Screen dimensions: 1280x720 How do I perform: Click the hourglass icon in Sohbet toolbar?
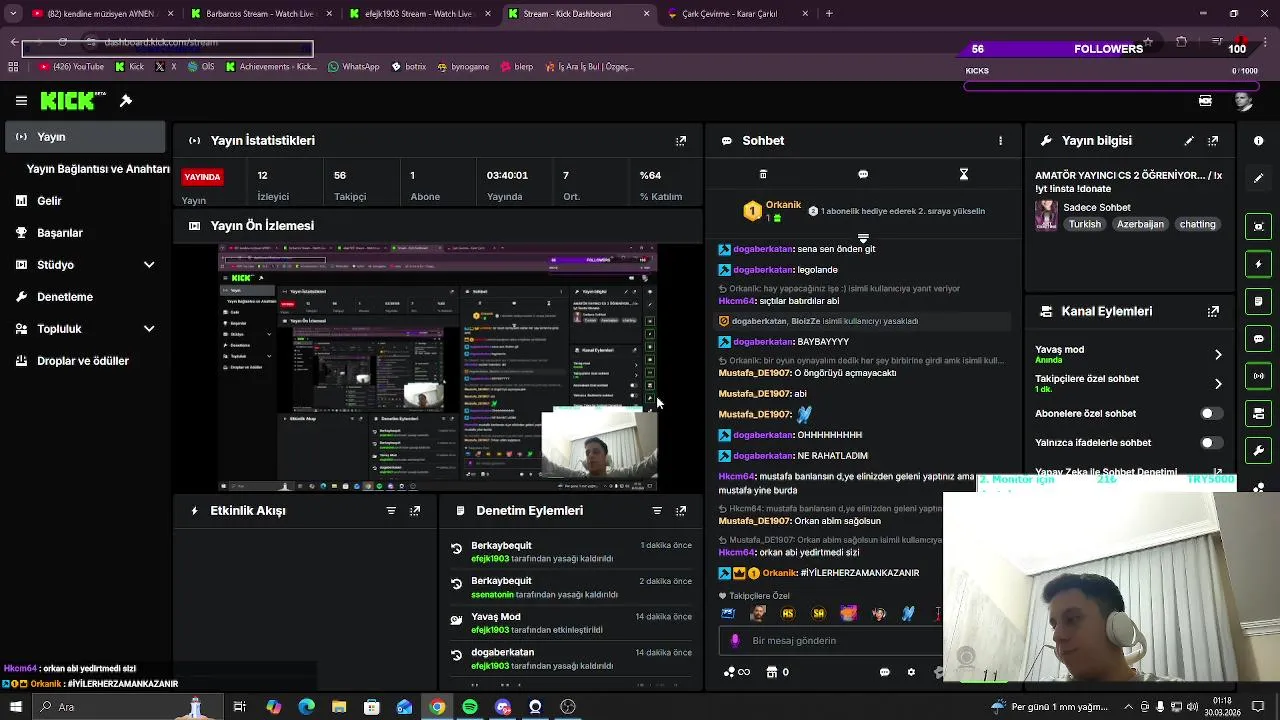964,174
